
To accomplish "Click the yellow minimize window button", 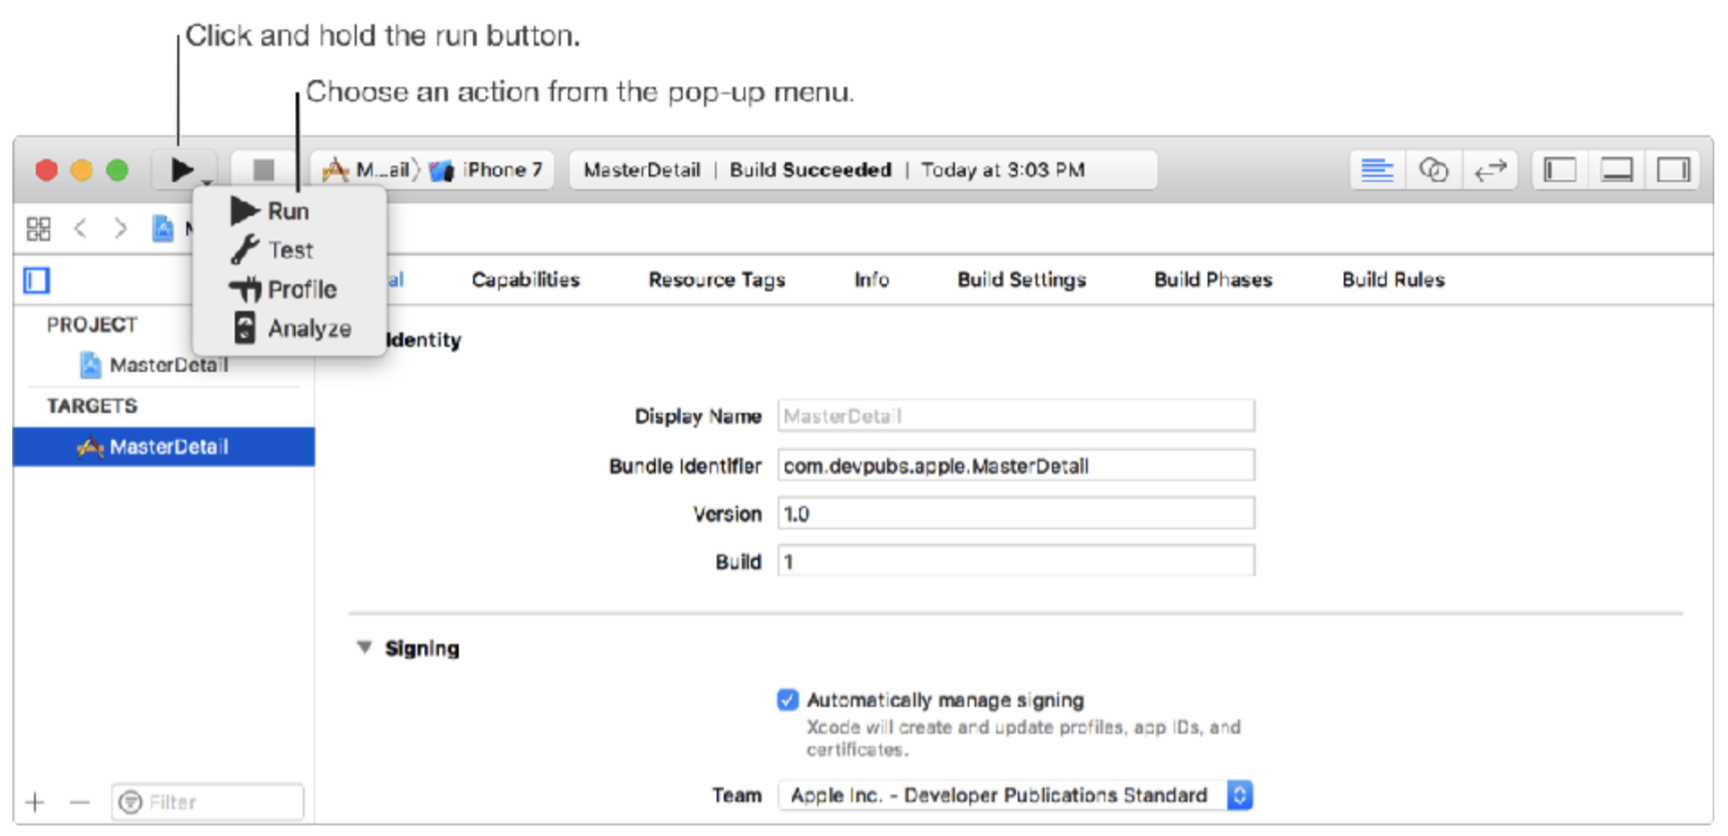I will point(82,170).
